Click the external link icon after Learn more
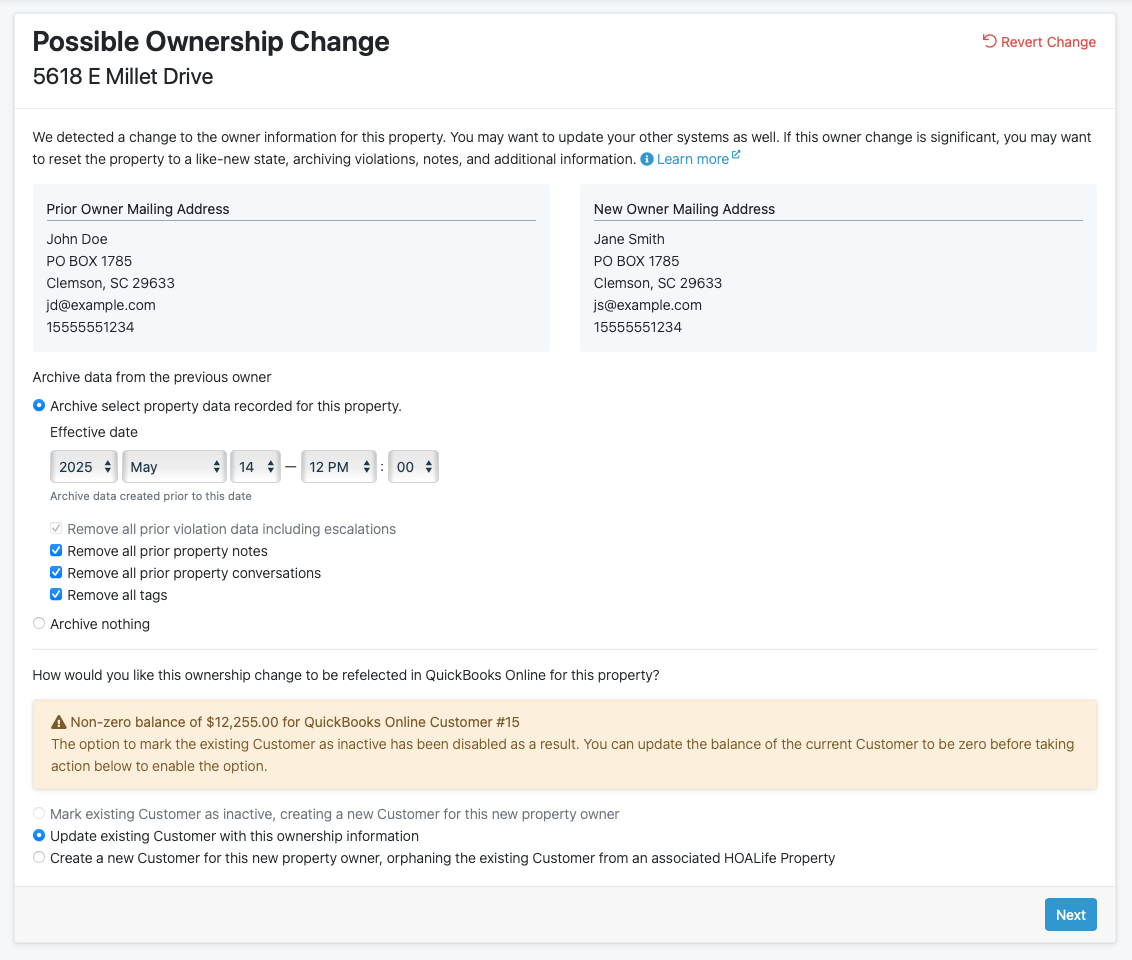1132x960 pixels. 736,154
